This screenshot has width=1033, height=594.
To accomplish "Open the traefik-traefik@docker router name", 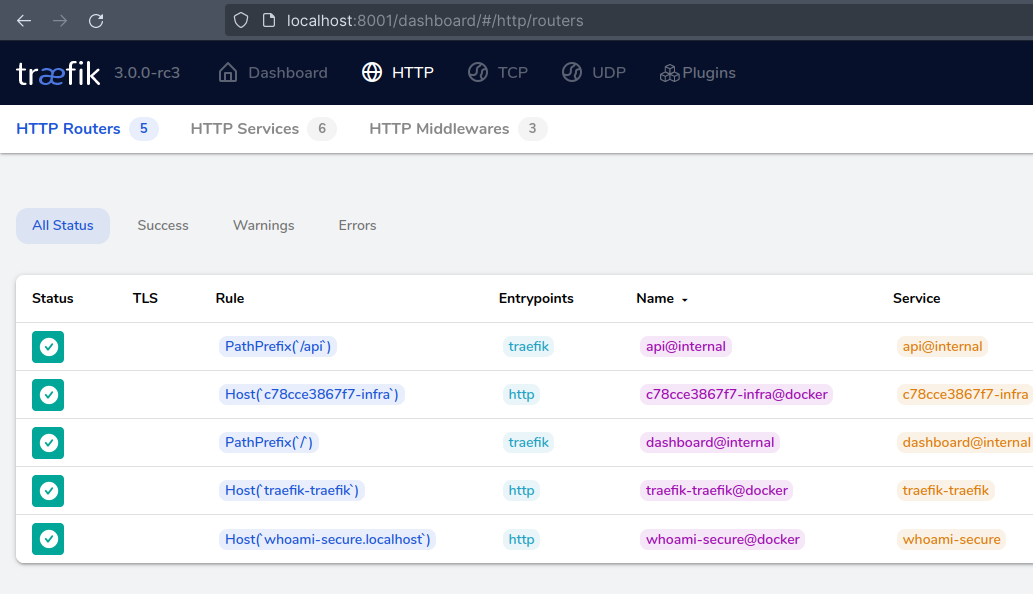I will pos(716,491).
